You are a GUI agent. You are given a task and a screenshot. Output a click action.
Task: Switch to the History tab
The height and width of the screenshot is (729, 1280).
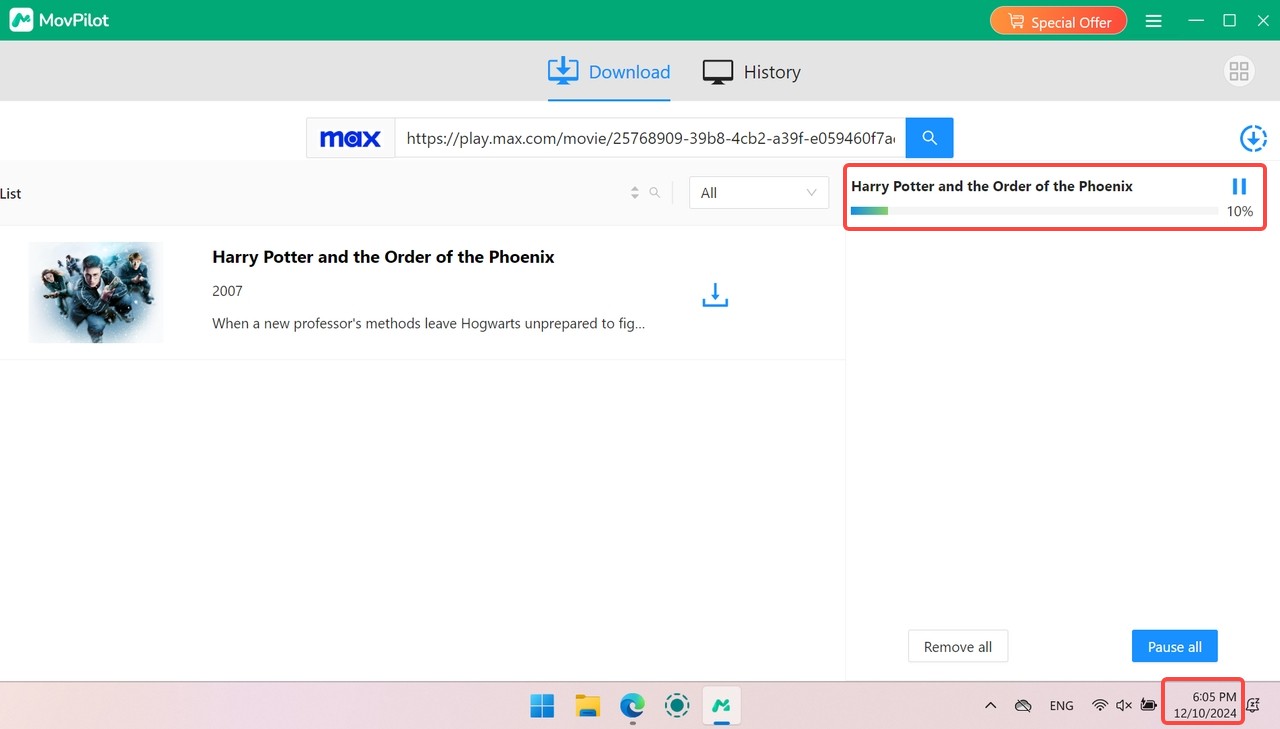[x=751, y=72]
